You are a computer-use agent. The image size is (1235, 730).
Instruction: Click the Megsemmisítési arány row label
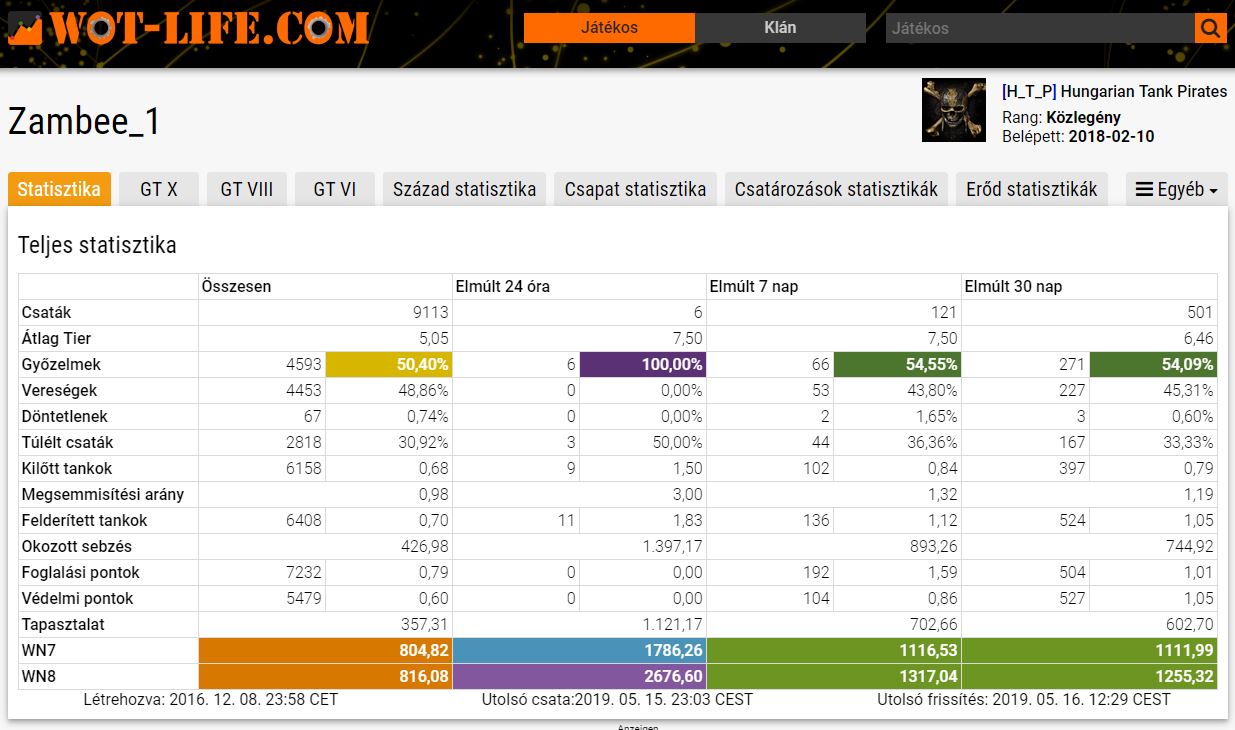103,495
